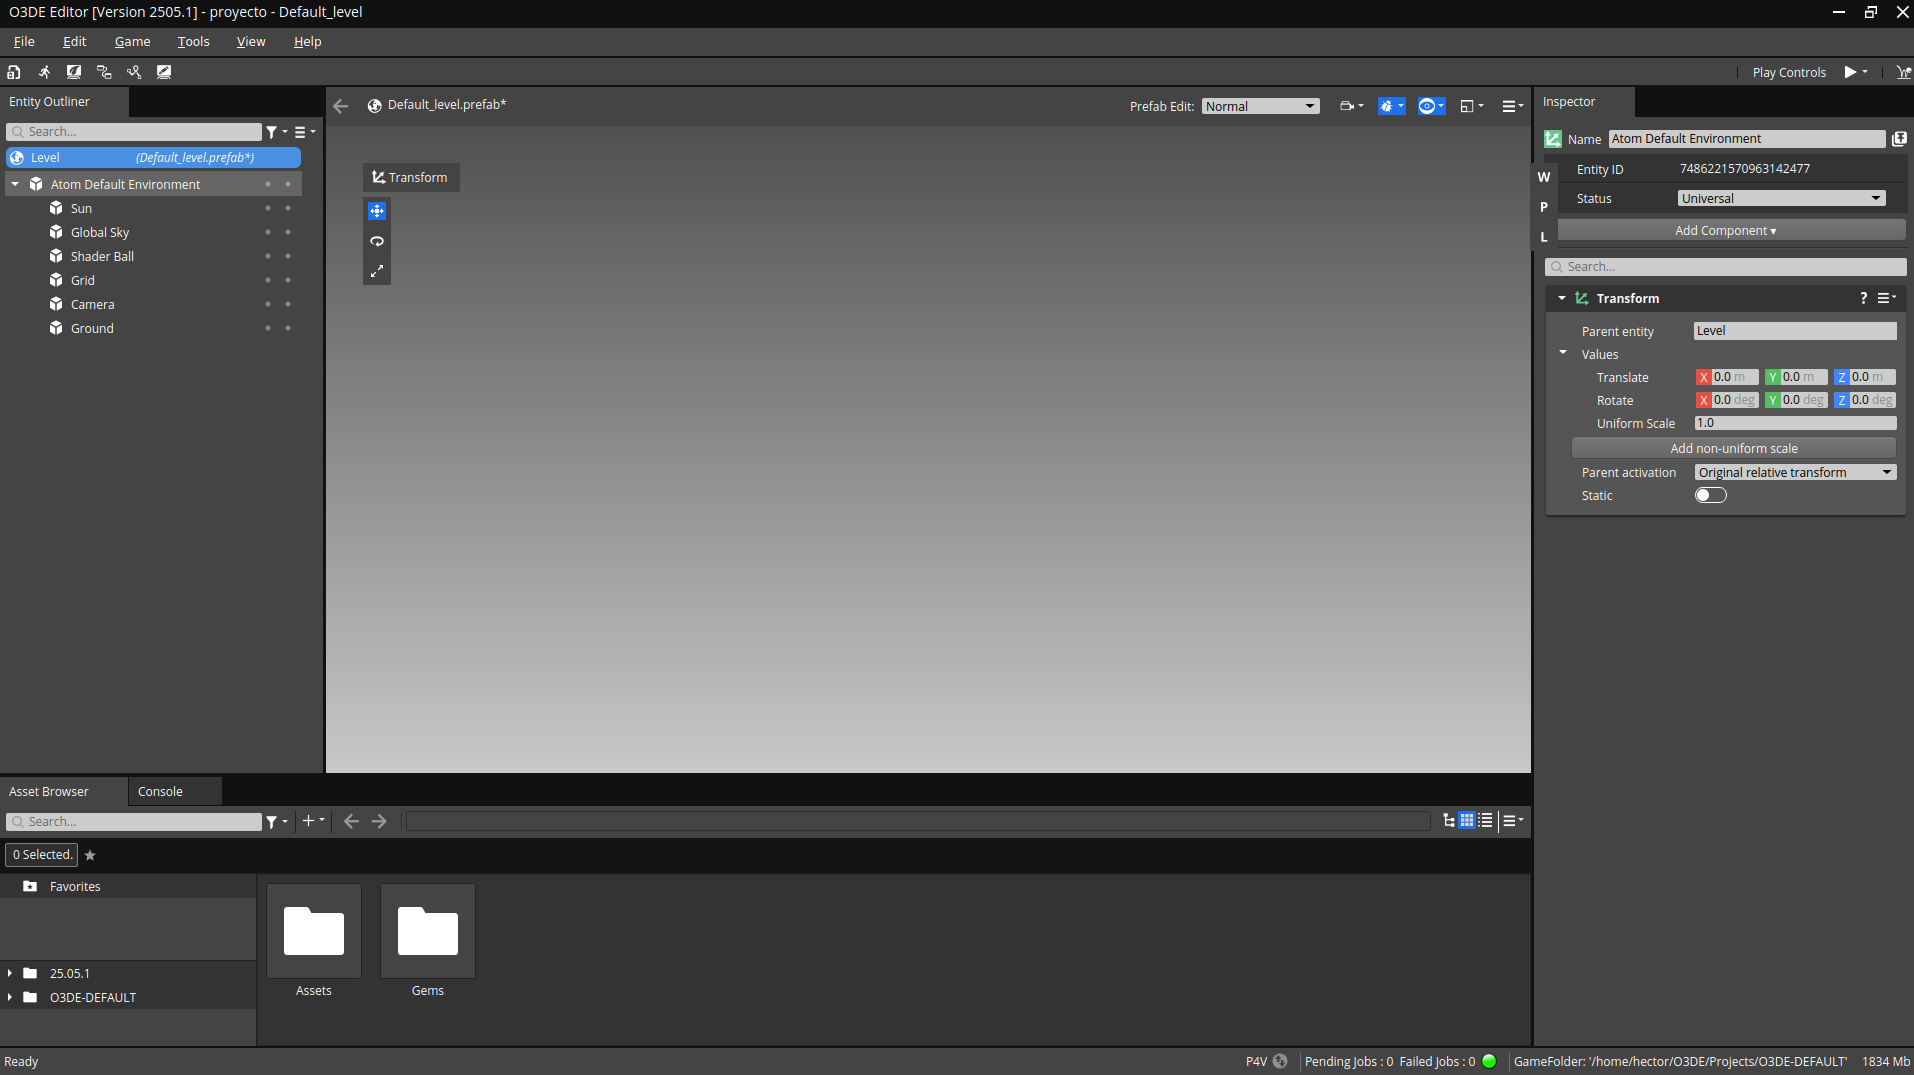The height and width of the screenshot is (1075, 1914).
Task: Toggle the viewport visibility eye helper icon
Action: pyautogui.click(x=1427, y=106)
